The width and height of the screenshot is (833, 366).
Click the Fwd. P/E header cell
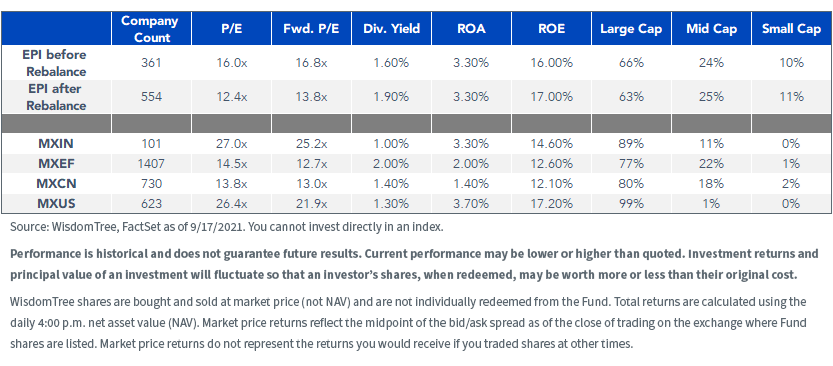[x=311, y=29]
